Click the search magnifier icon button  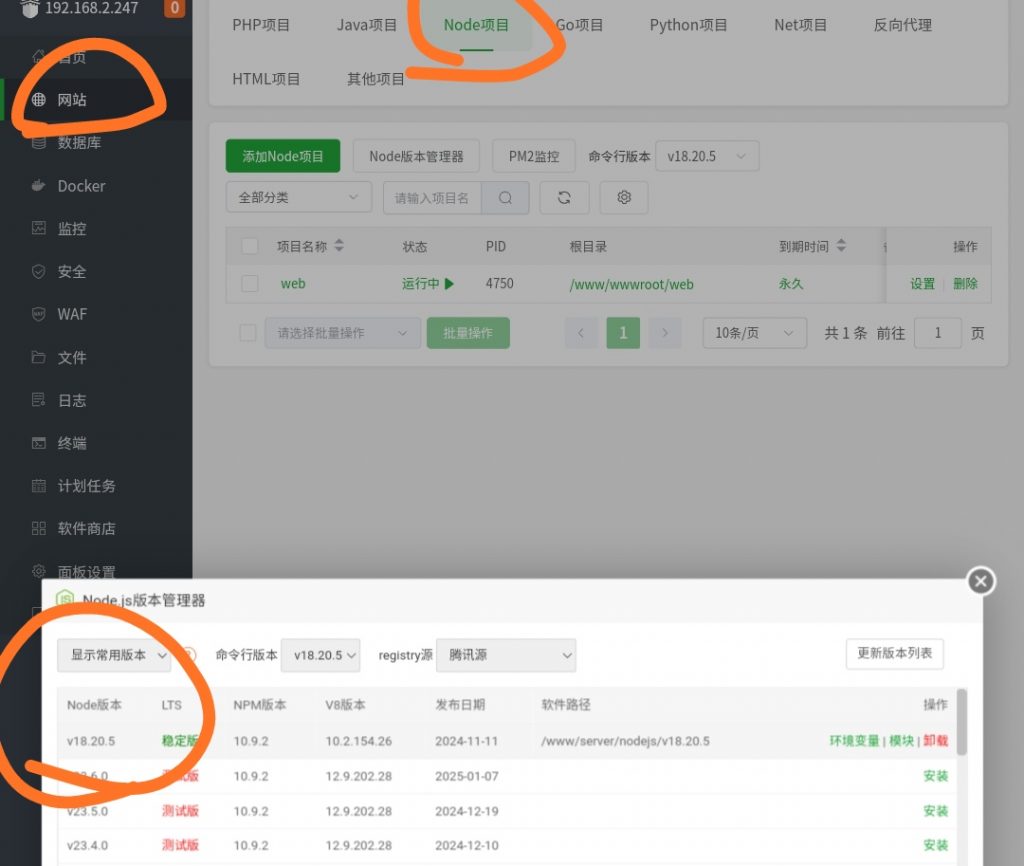click(505, 198)
